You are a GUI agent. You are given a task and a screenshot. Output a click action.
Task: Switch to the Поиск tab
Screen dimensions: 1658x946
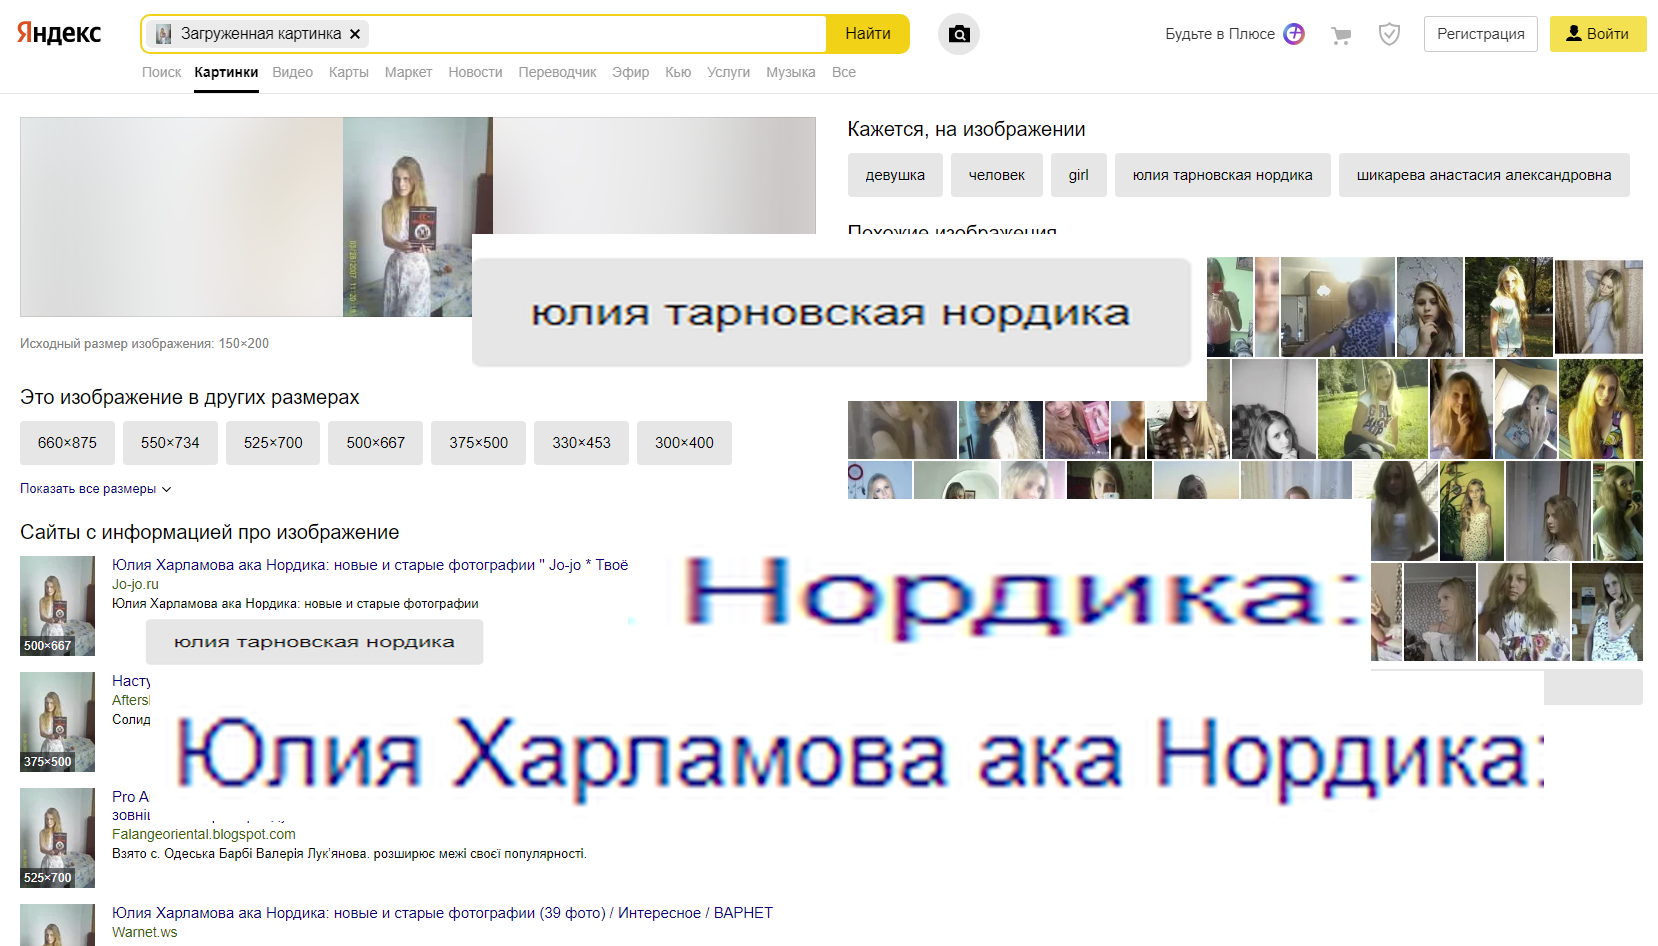[x=161, y=72]
